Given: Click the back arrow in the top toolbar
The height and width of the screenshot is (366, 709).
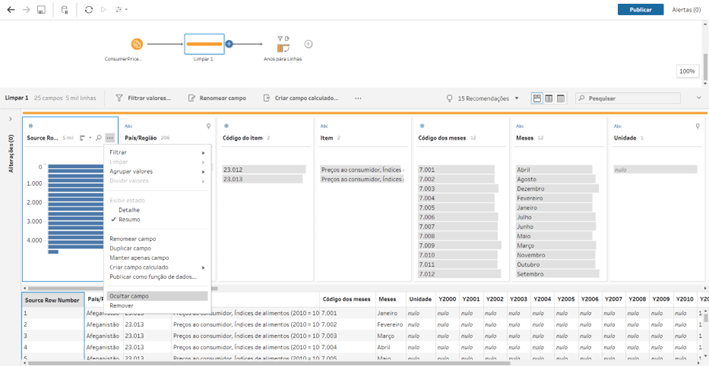Looking at the screenshot, I should (11, 10).
